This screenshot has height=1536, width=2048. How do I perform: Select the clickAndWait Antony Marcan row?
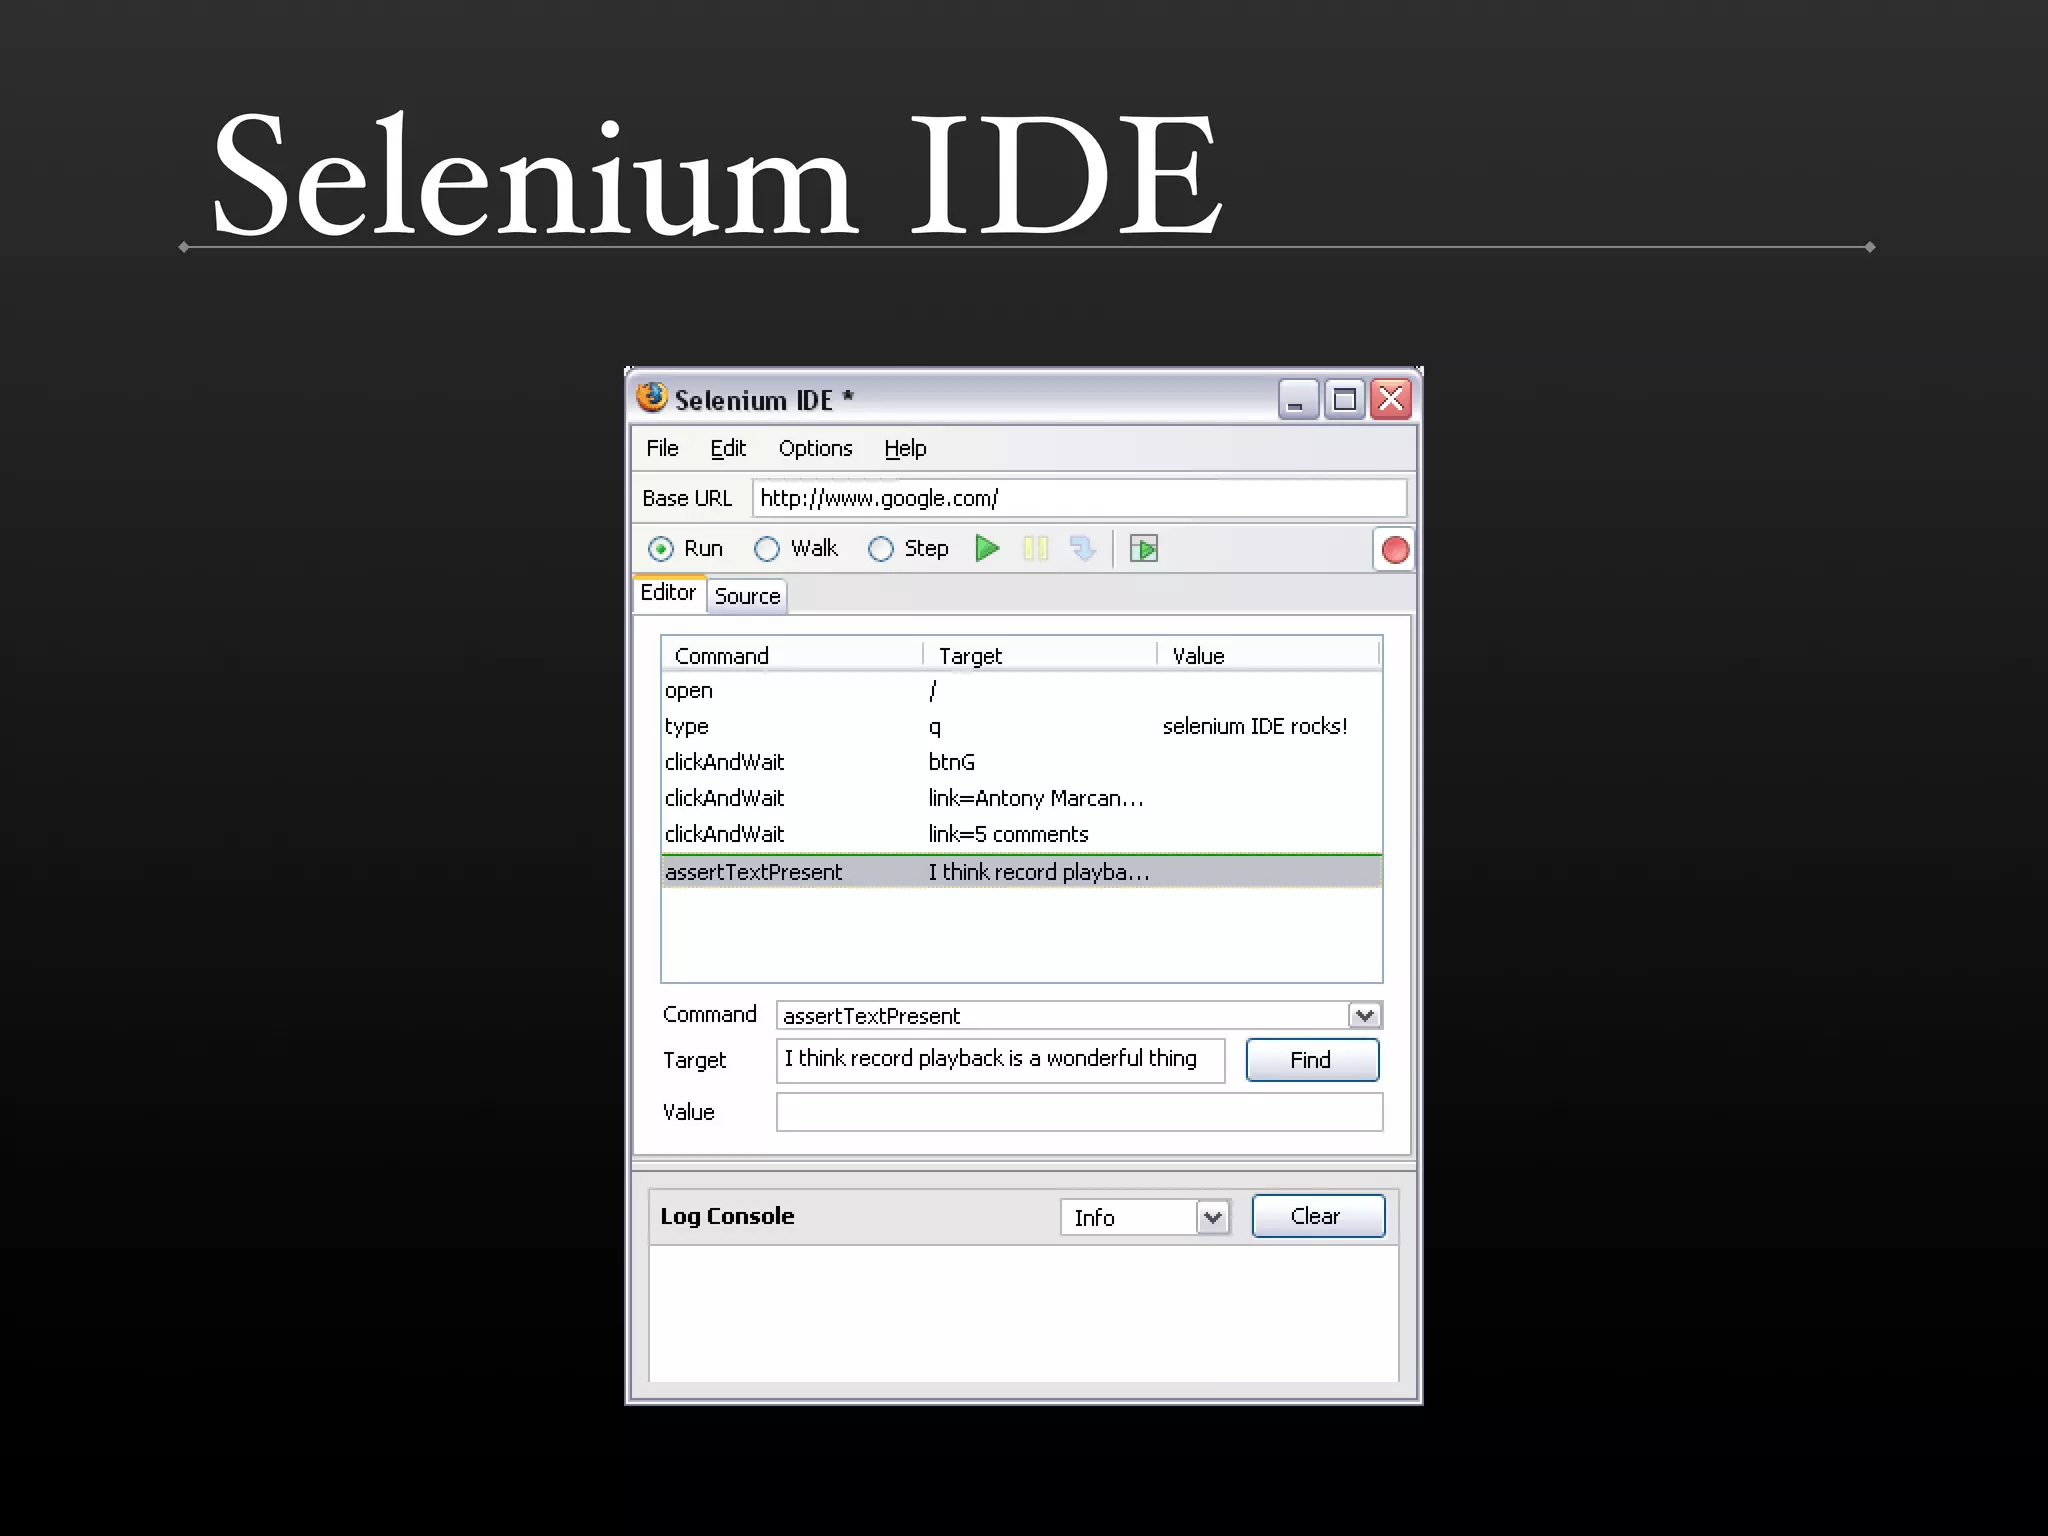click(1021, 799)
